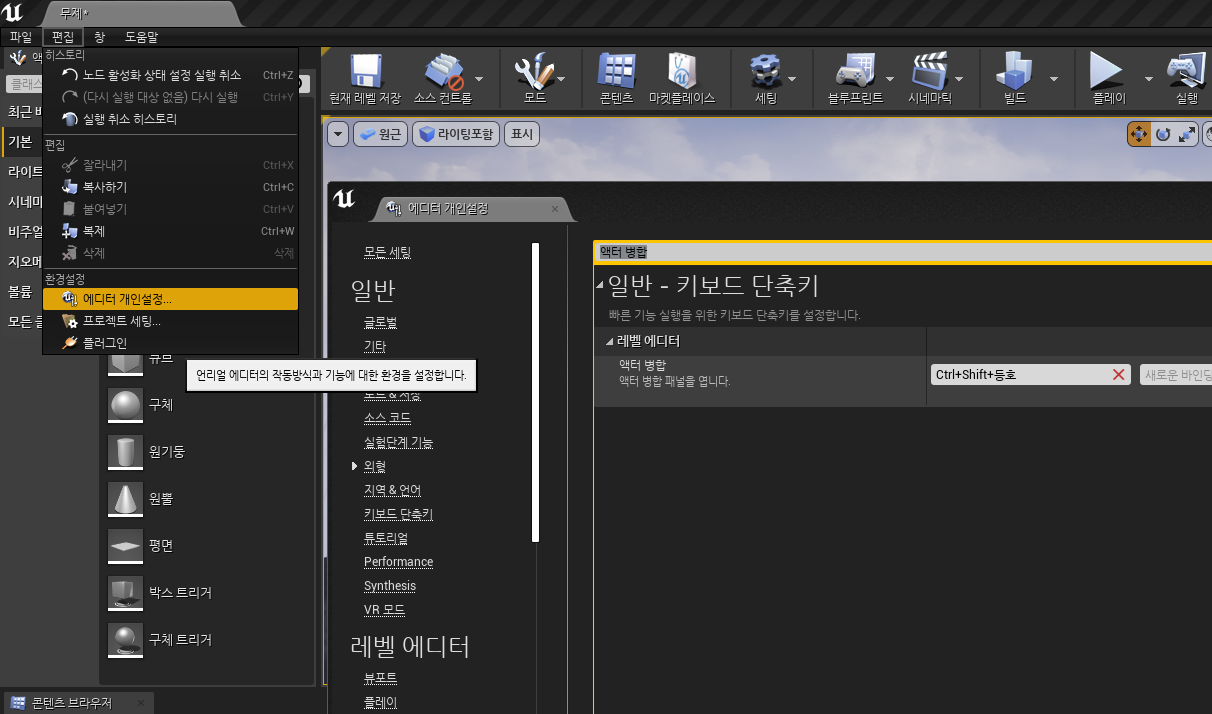Click the Unreal logo at top-left of main window

click(x=14, y=14)
